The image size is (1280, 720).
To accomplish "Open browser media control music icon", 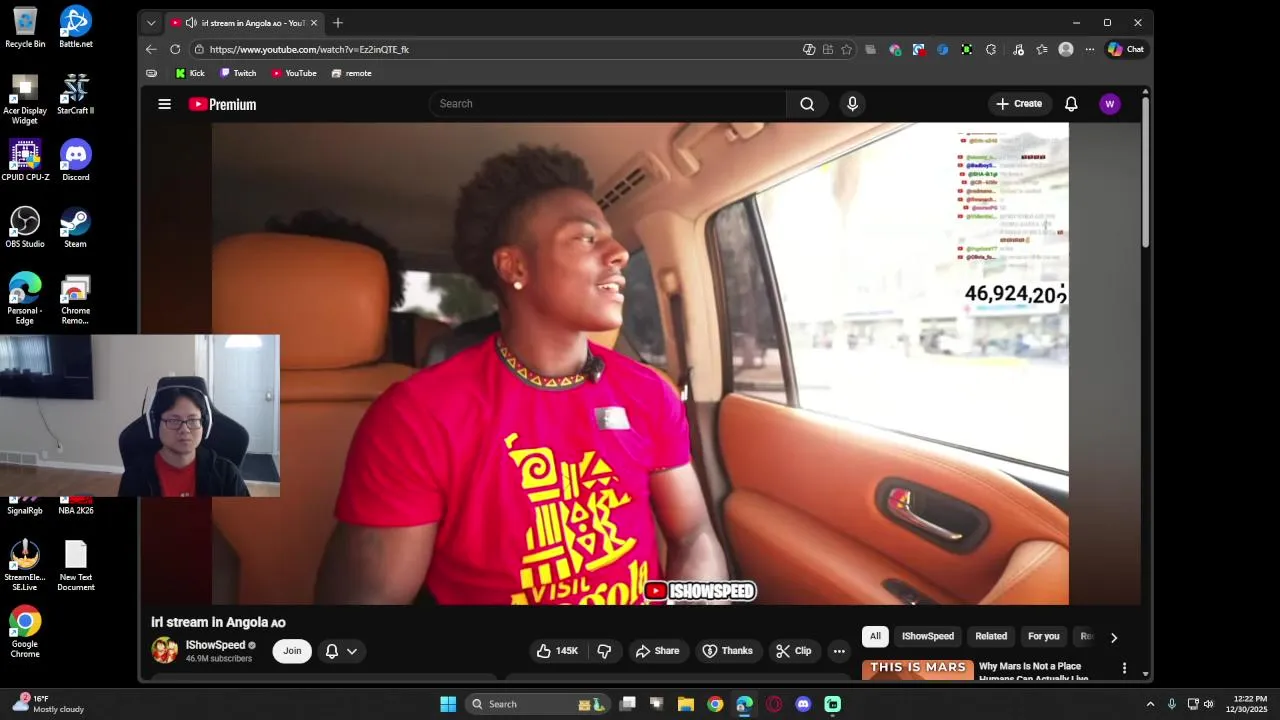I will pos(1018,49).
